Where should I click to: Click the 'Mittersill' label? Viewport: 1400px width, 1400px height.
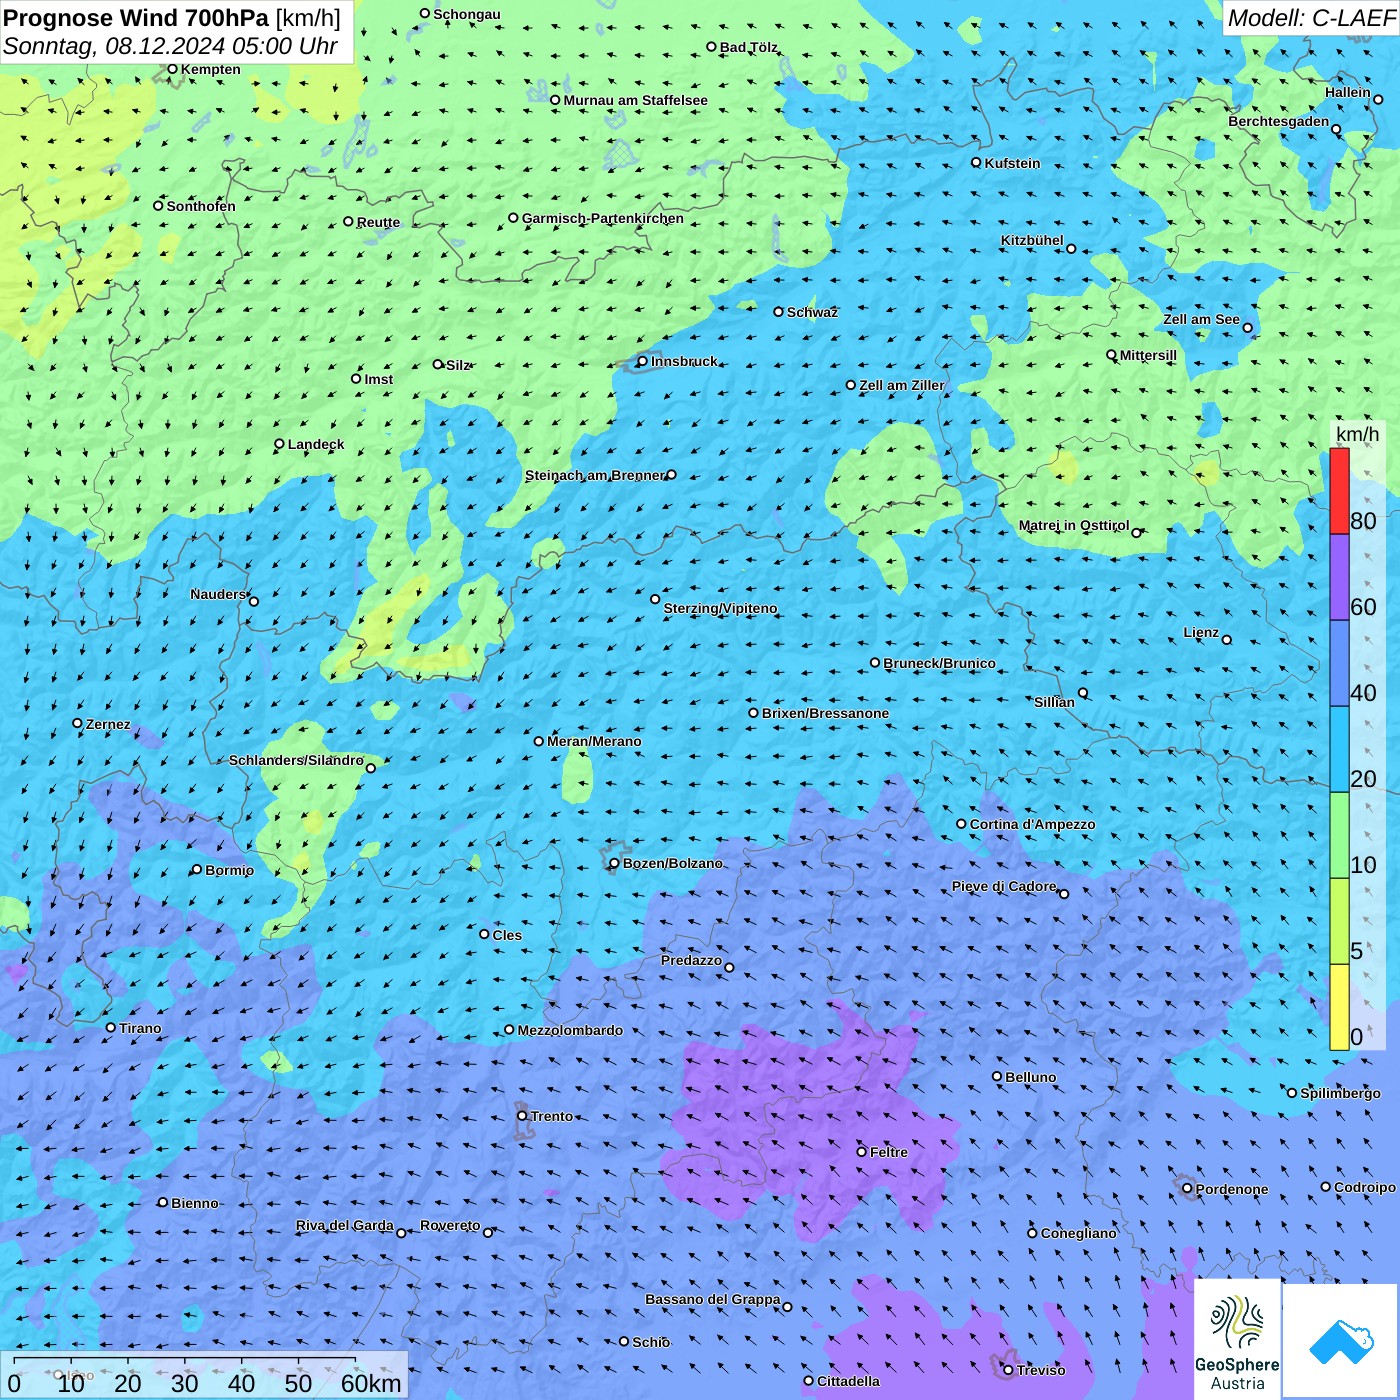(1148, 355)
